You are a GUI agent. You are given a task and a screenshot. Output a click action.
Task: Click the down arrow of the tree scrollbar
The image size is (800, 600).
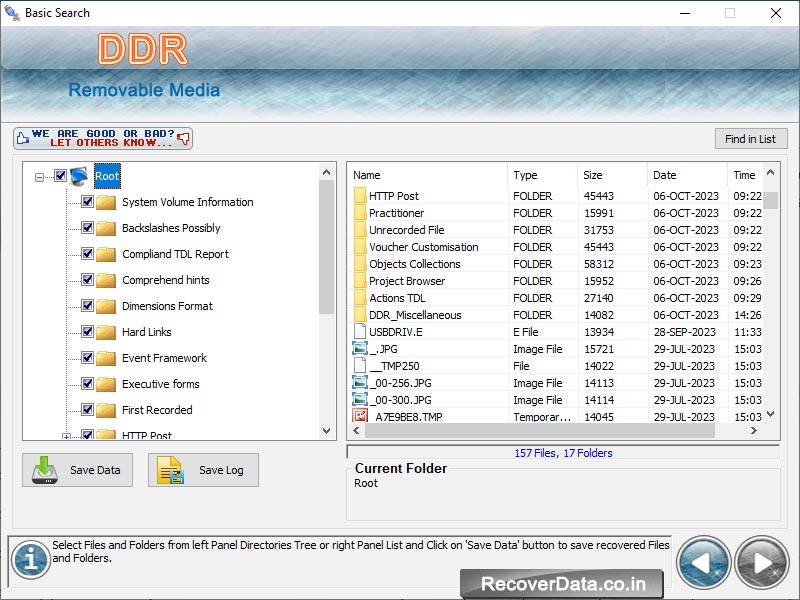[x=326, y=432]
